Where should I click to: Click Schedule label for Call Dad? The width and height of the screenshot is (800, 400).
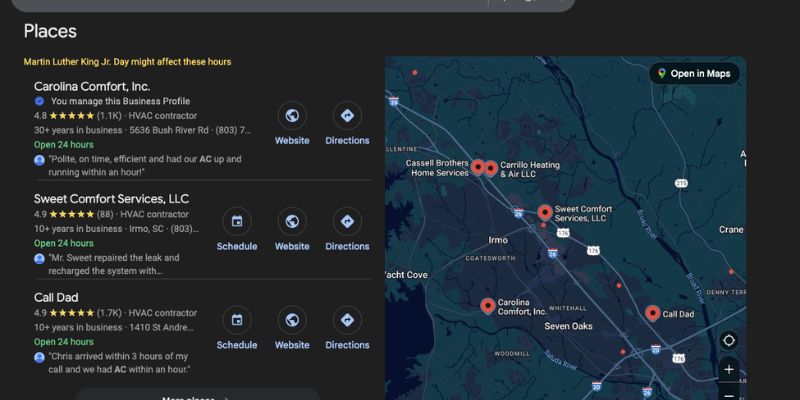point(237,345)
